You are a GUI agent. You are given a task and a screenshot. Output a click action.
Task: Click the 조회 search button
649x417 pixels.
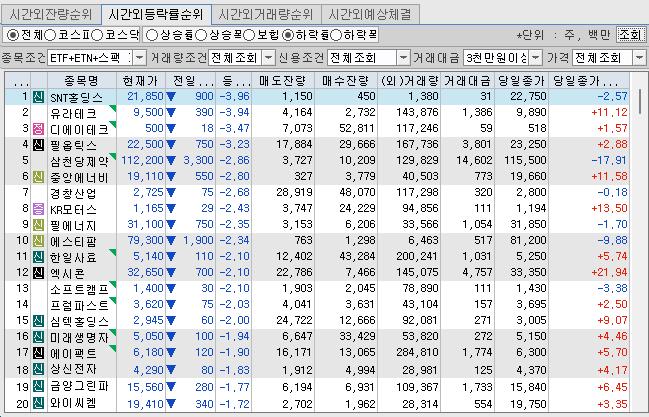click(x=630, y=35)
